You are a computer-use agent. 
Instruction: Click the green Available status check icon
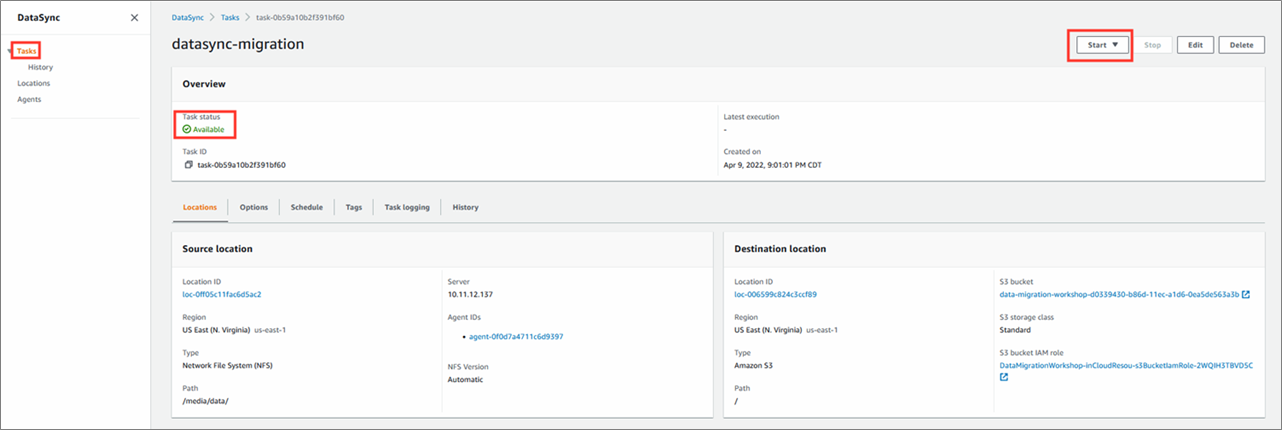coord(187,130)
